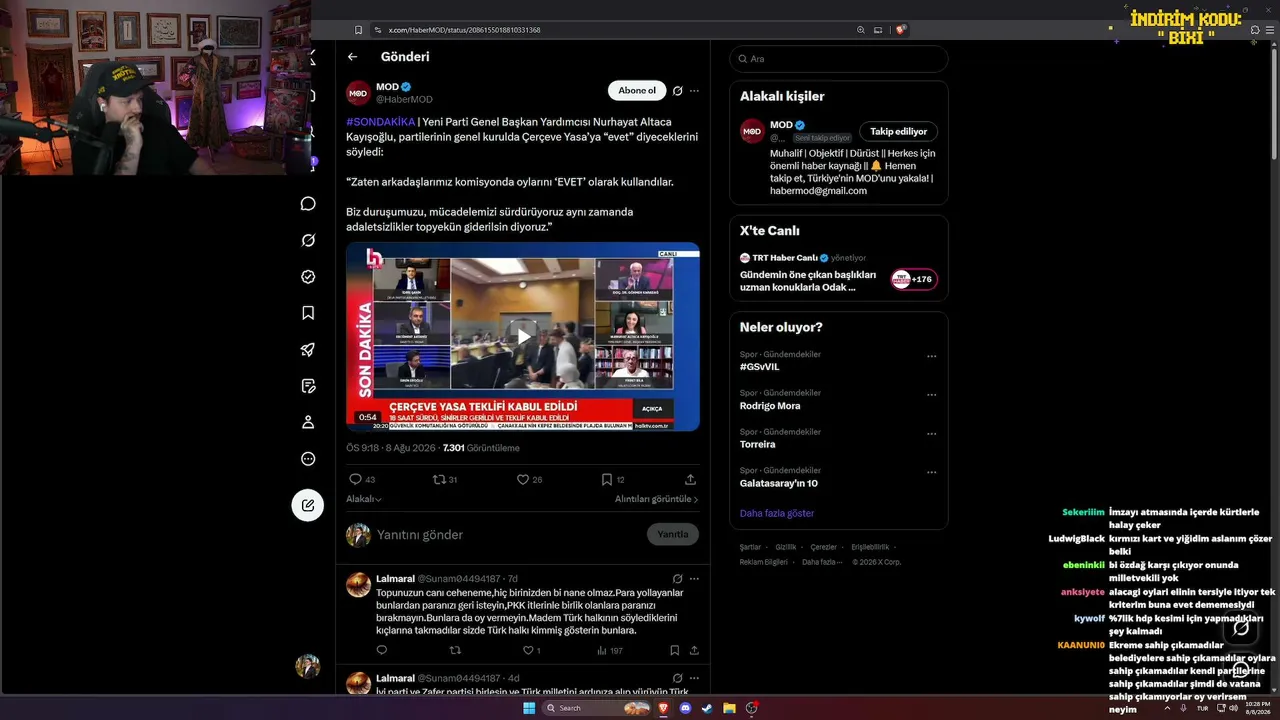This screenshot has width=1280, height=720.
Task: Reply to the 7d Lalmaral comment
Action: point(382,650)
